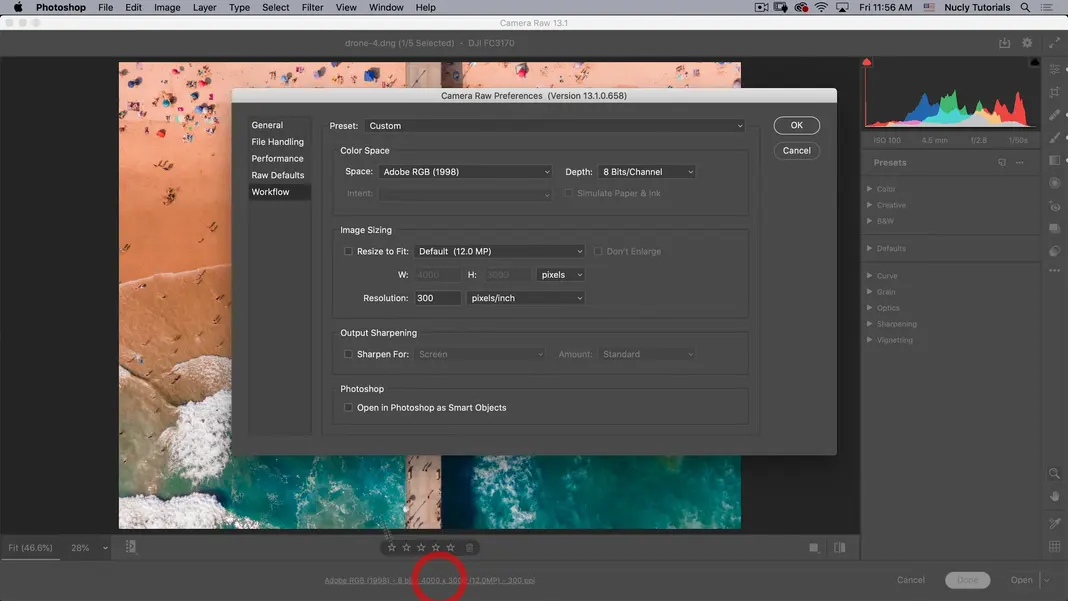Click Cancel in the preferences dialog
This screenshot has width=1068, height=601.
pos(796,151)
